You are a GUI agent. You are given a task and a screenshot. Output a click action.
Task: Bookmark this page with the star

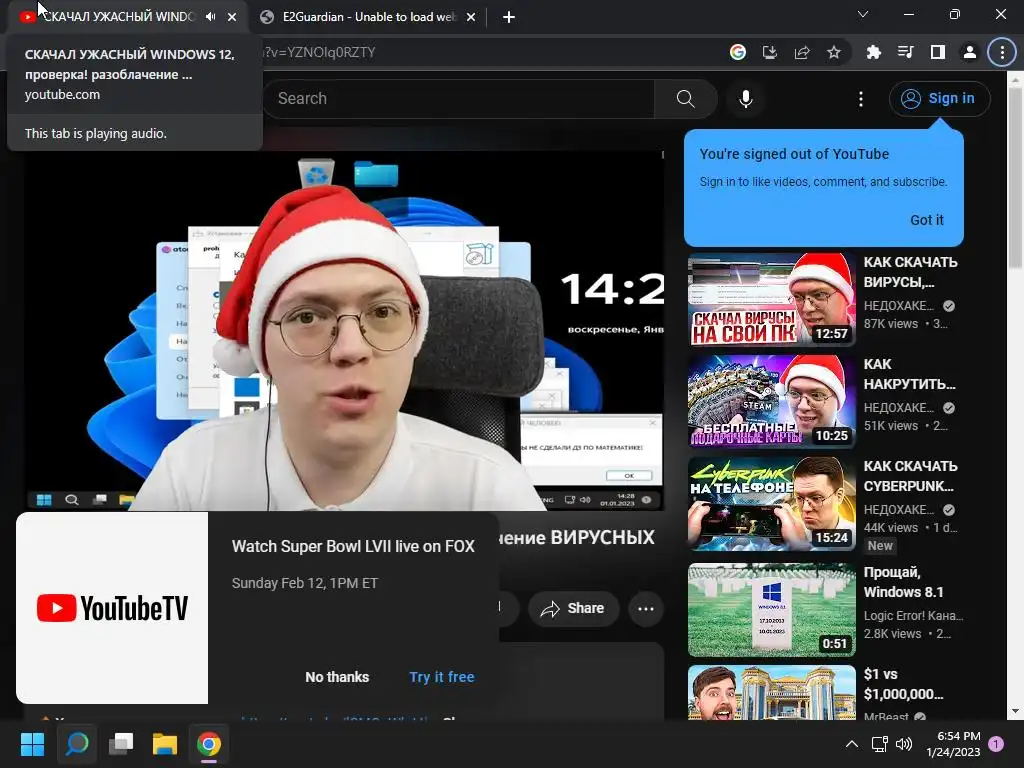point(834,52)
